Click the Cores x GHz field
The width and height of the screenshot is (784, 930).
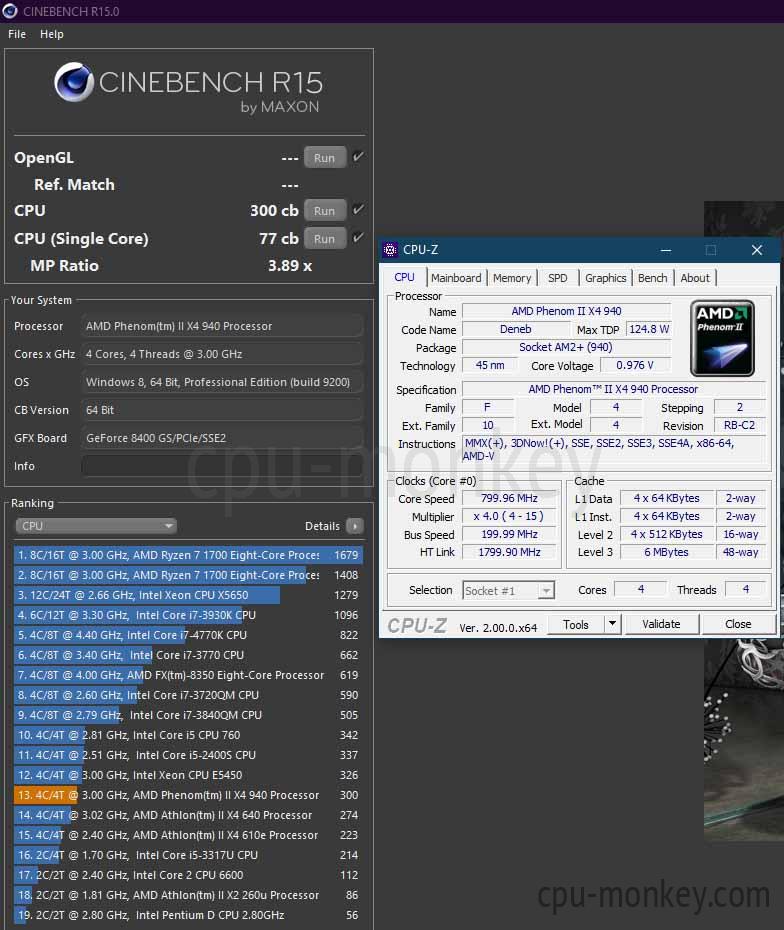(x=222, y=354)
